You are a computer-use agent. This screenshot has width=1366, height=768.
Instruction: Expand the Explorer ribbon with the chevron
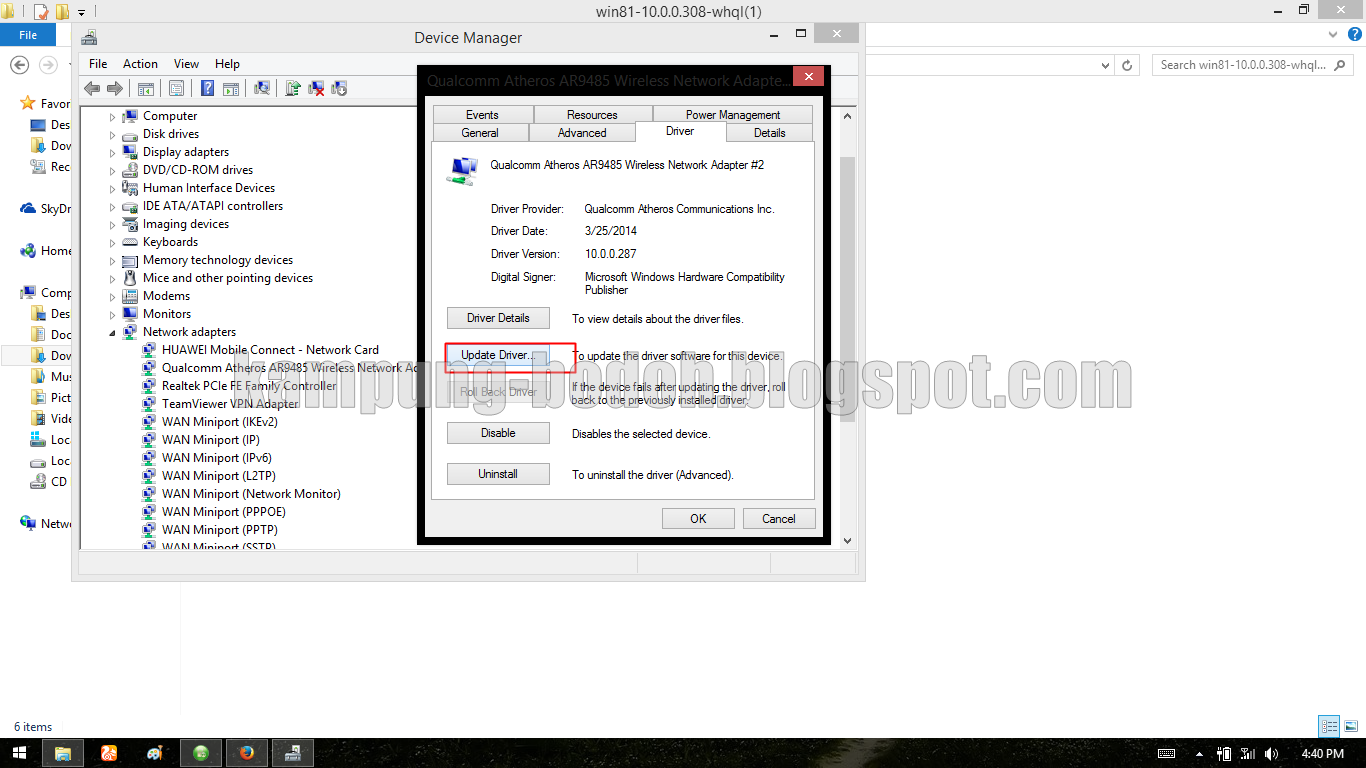[x=1332, y=35]
